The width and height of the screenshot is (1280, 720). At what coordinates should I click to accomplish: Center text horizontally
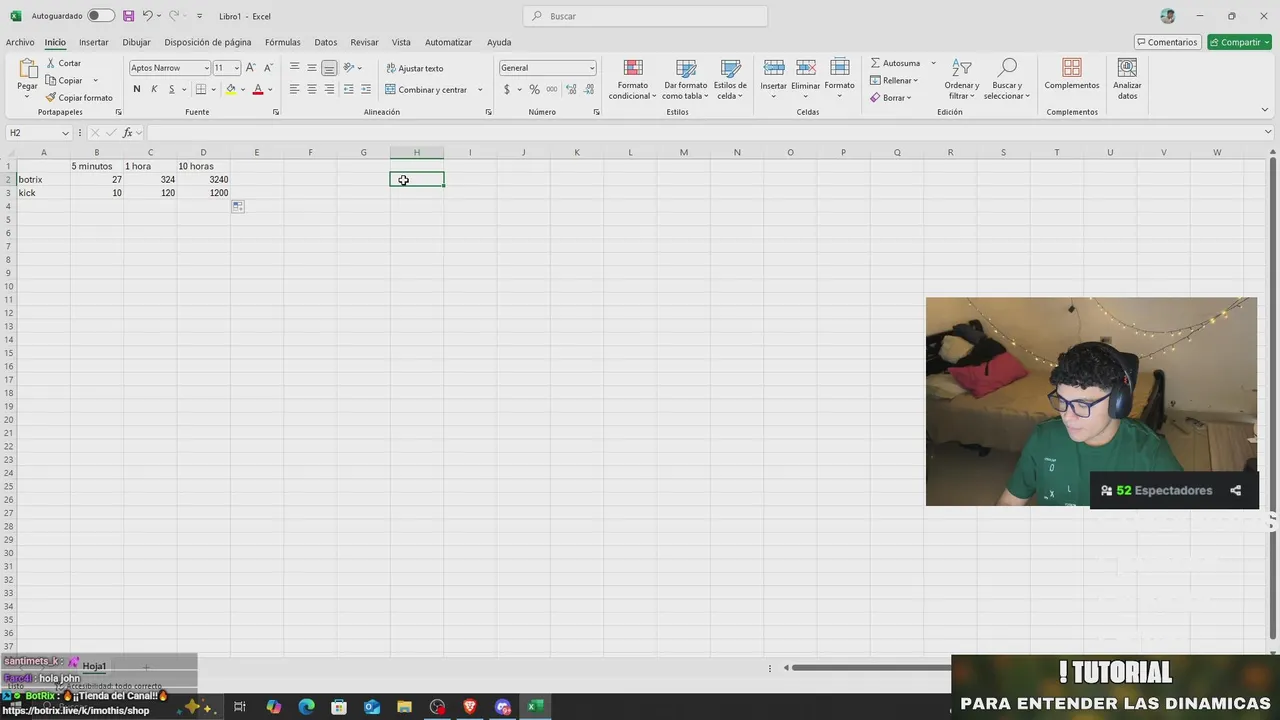click(x=312, y=89)
